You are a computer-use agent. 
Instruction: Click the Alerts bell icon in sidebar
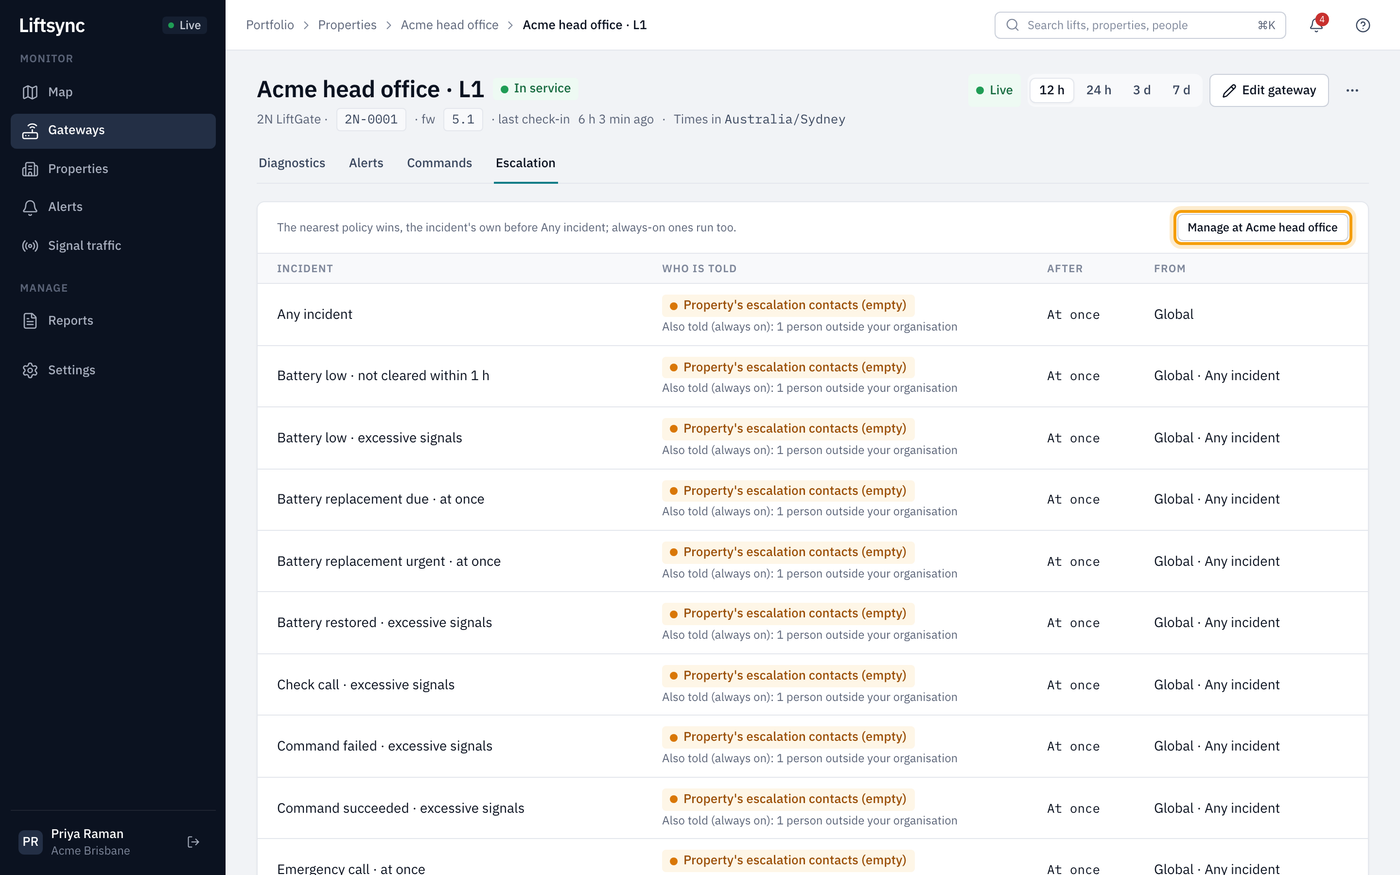(x=30, y=207)
